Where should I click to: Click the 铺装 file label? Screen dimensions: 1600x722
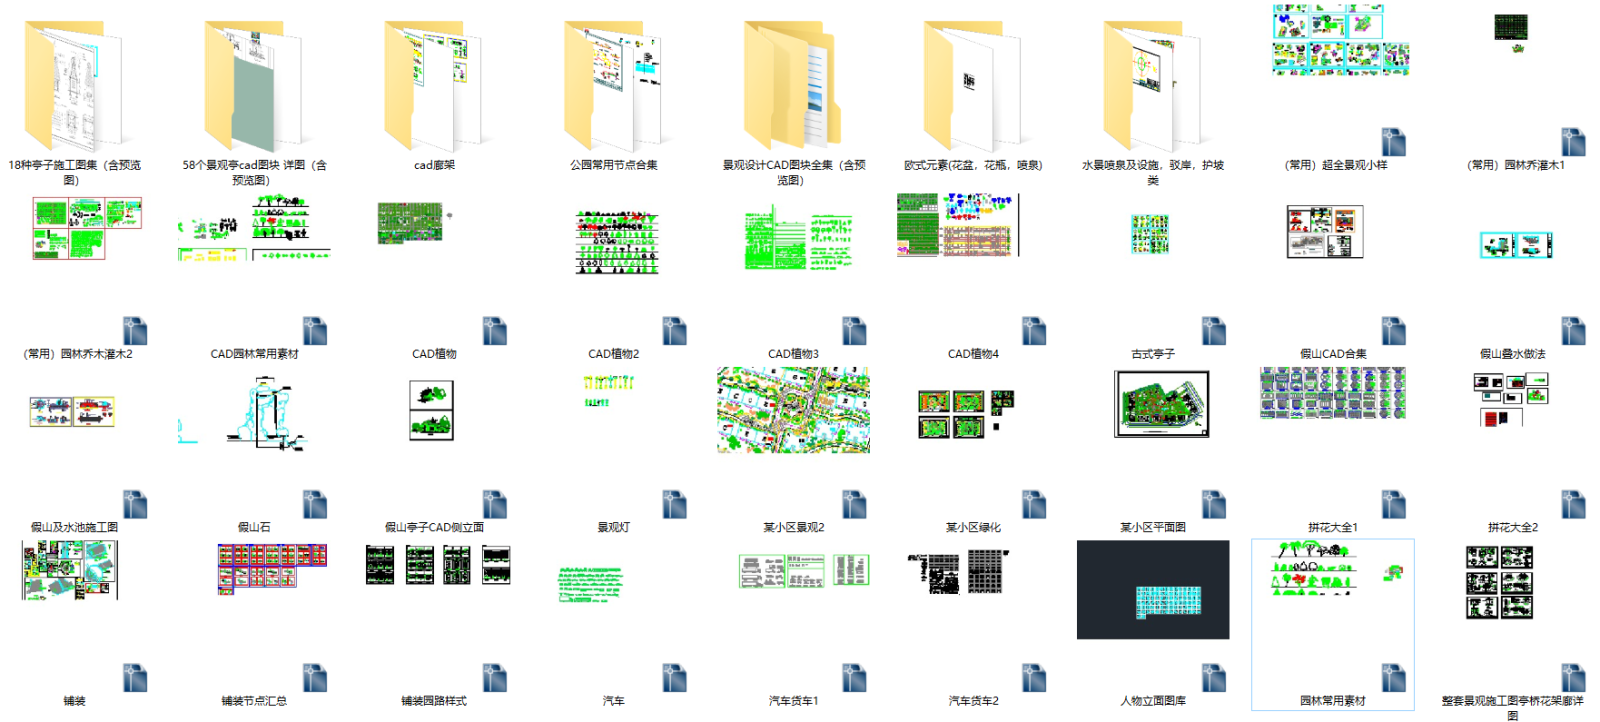(74, 701)
